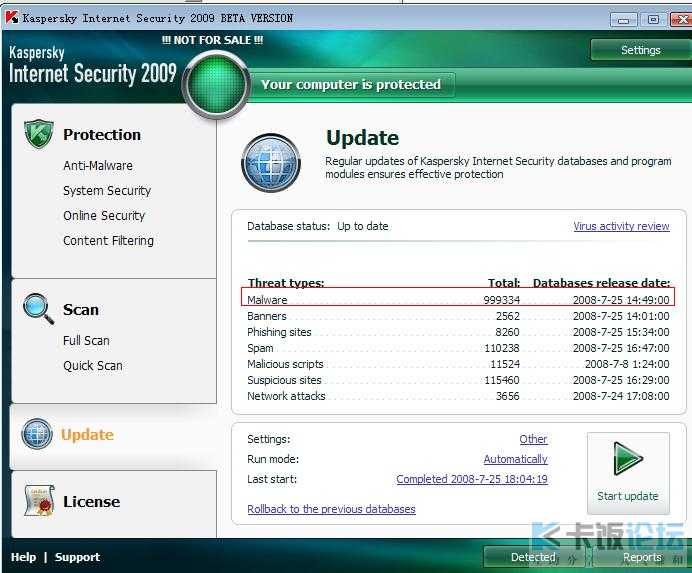Click the Start update button label
This screenshot has height=573, width=692.
click(x=628, y=496)
